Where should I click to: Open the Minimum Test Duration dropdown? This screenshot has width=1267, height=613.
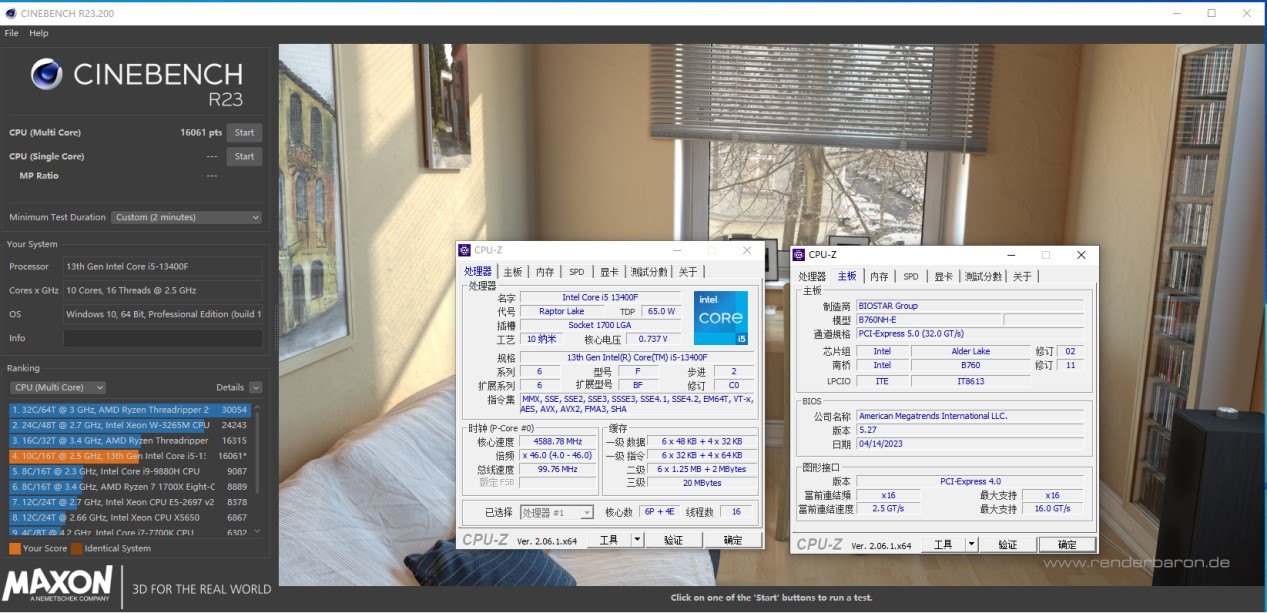point(186,217)
